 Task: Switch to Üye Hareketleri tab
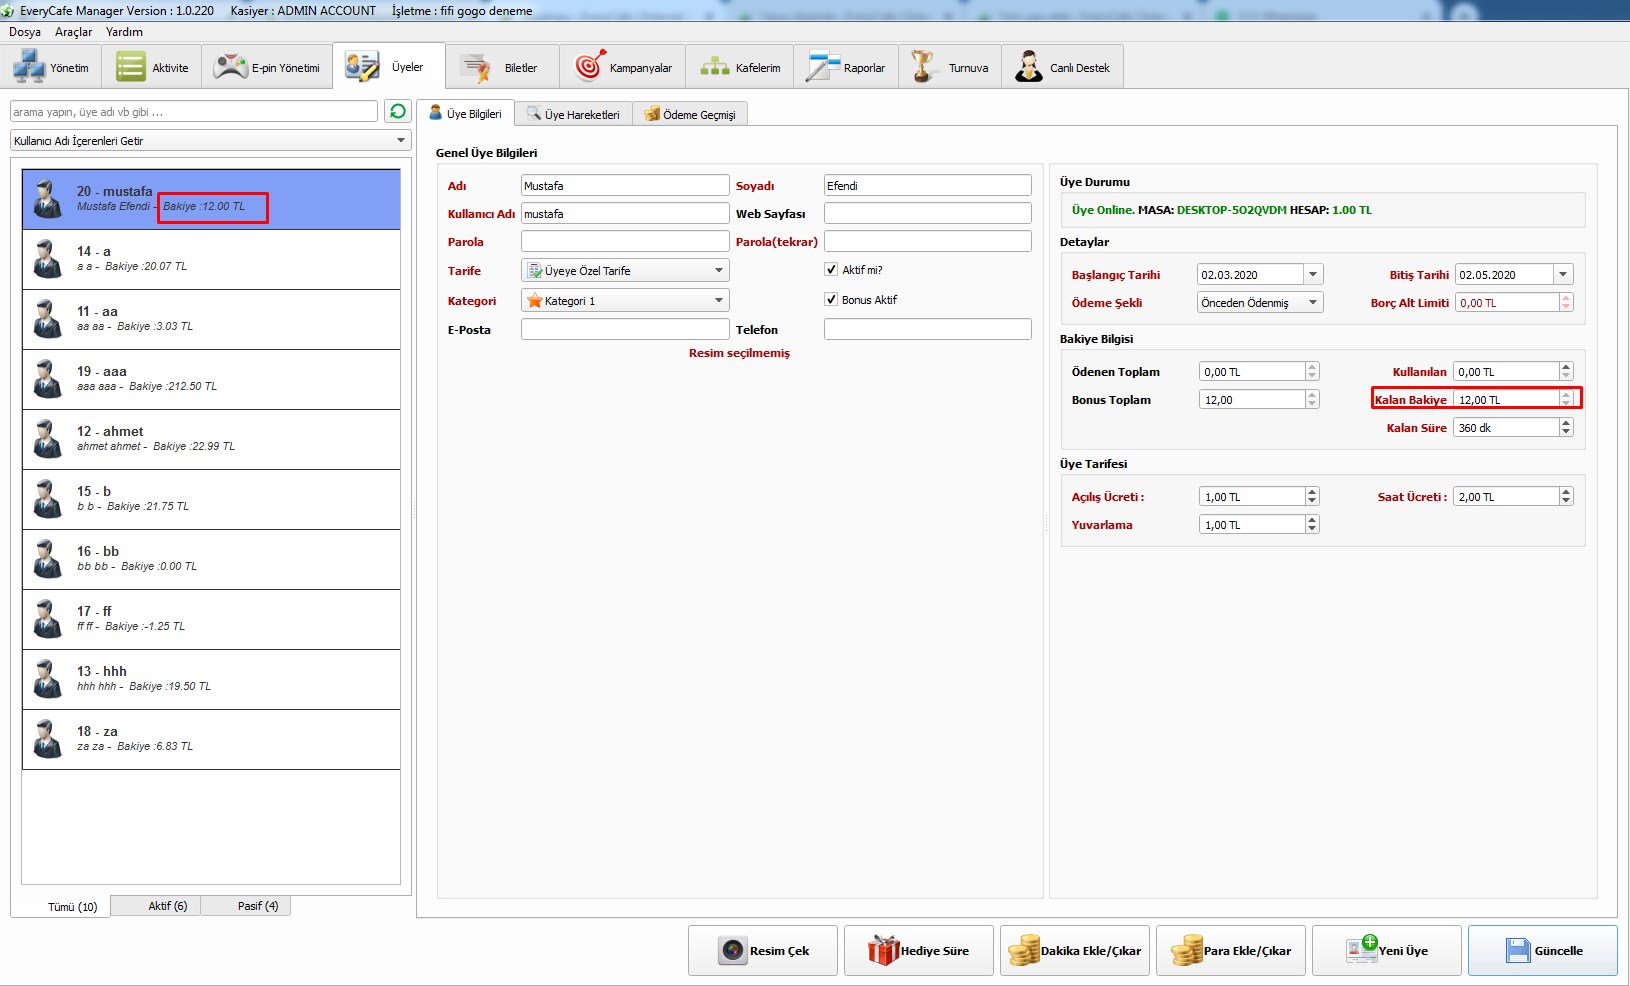(x=573, y=114)
